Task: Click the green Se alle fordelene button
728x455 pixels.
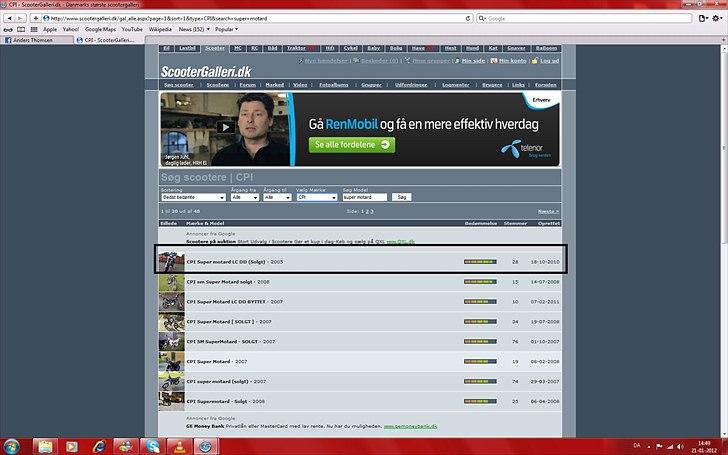Action: (353, 145)
